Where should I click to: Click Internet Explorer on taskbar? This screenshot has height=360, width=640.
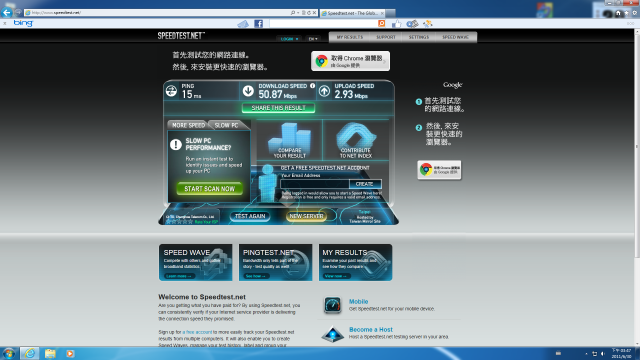pyautogui.click(x=29, y=353)
